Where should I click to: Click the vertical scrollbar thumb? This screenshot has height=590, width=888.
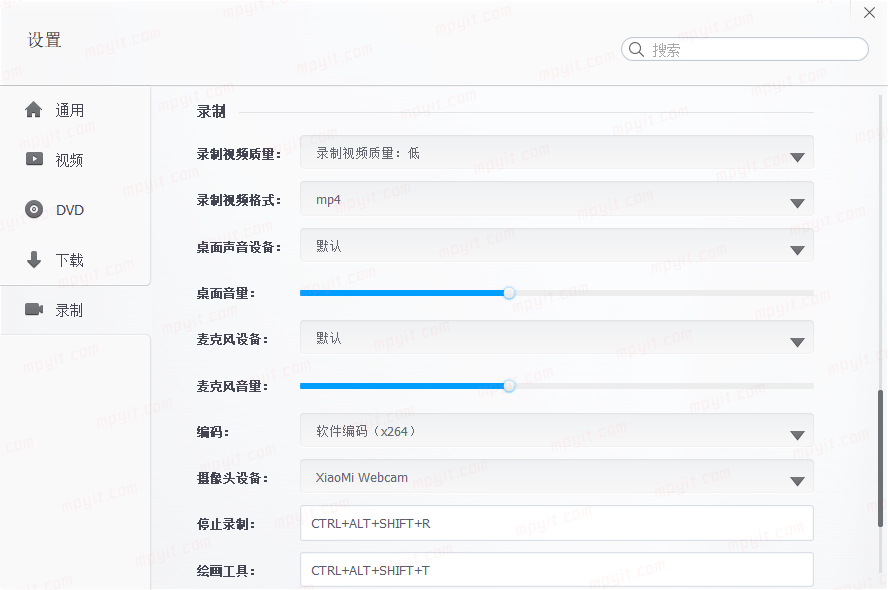click(x=881, y=459)
